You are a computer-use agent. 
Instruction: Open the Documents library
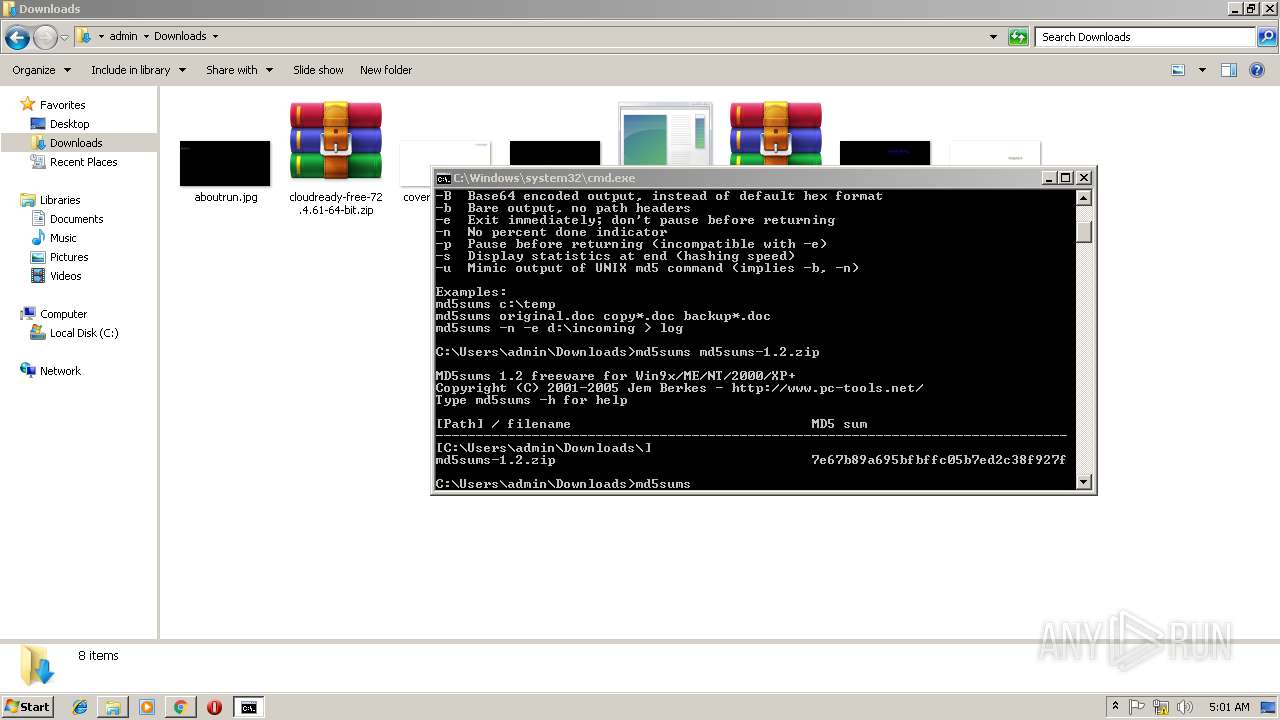coord(76,219)
